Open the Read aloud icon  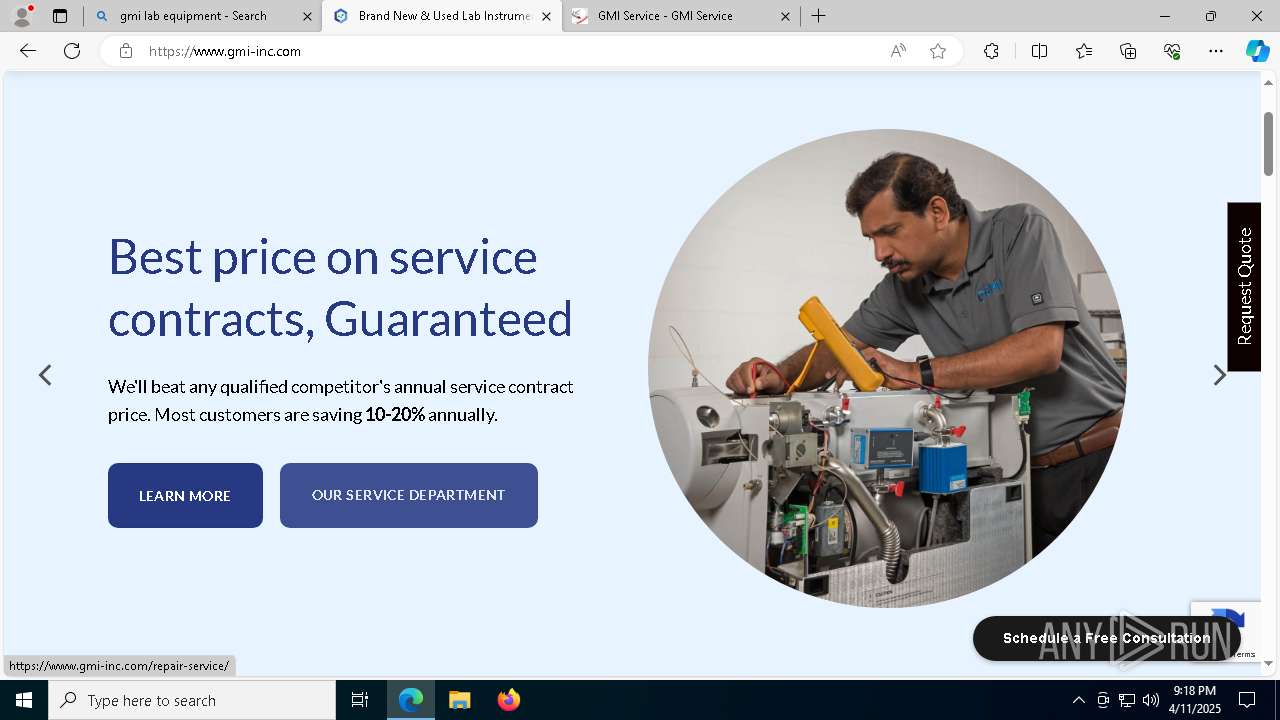tap(898, 51)
